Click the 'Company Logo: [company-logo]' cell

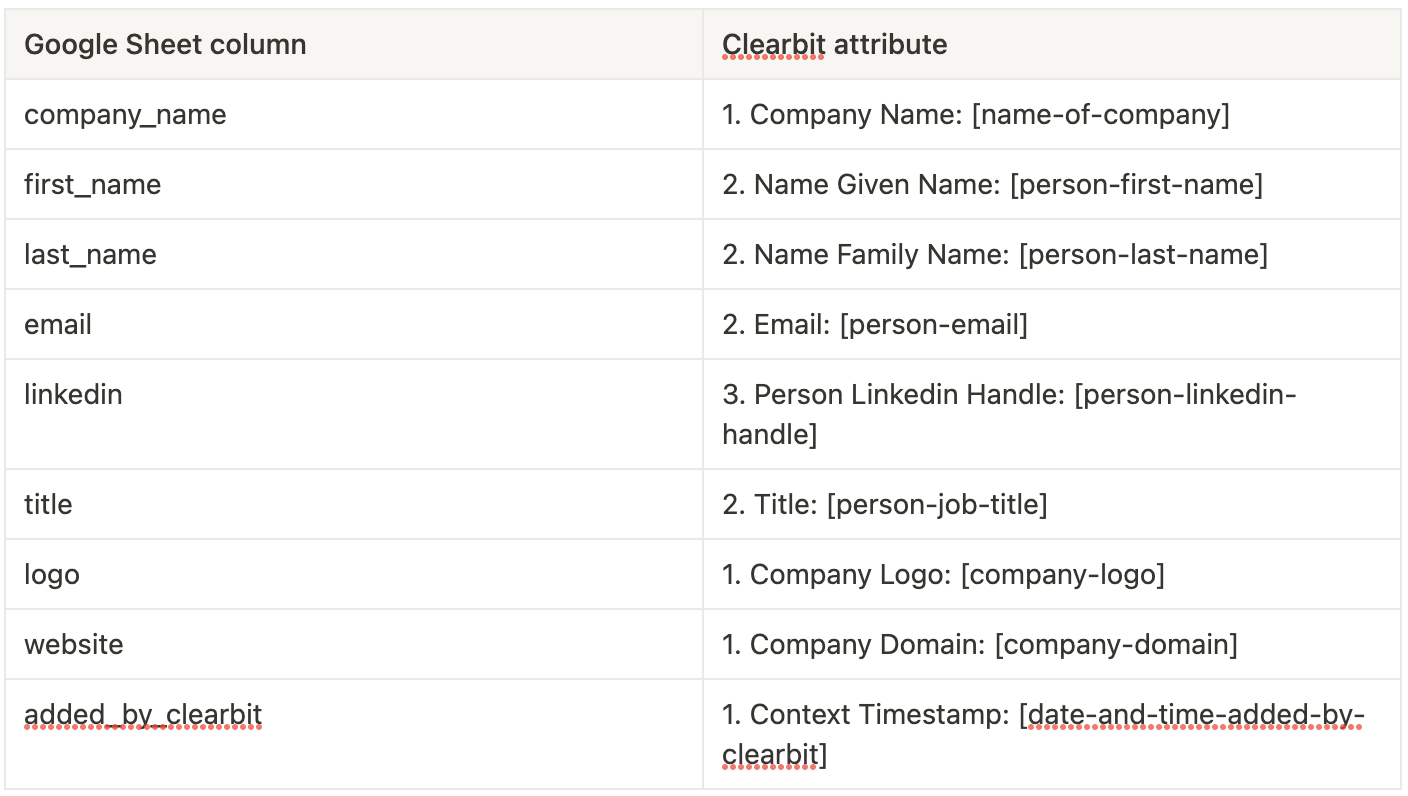tap(1051, 575)
